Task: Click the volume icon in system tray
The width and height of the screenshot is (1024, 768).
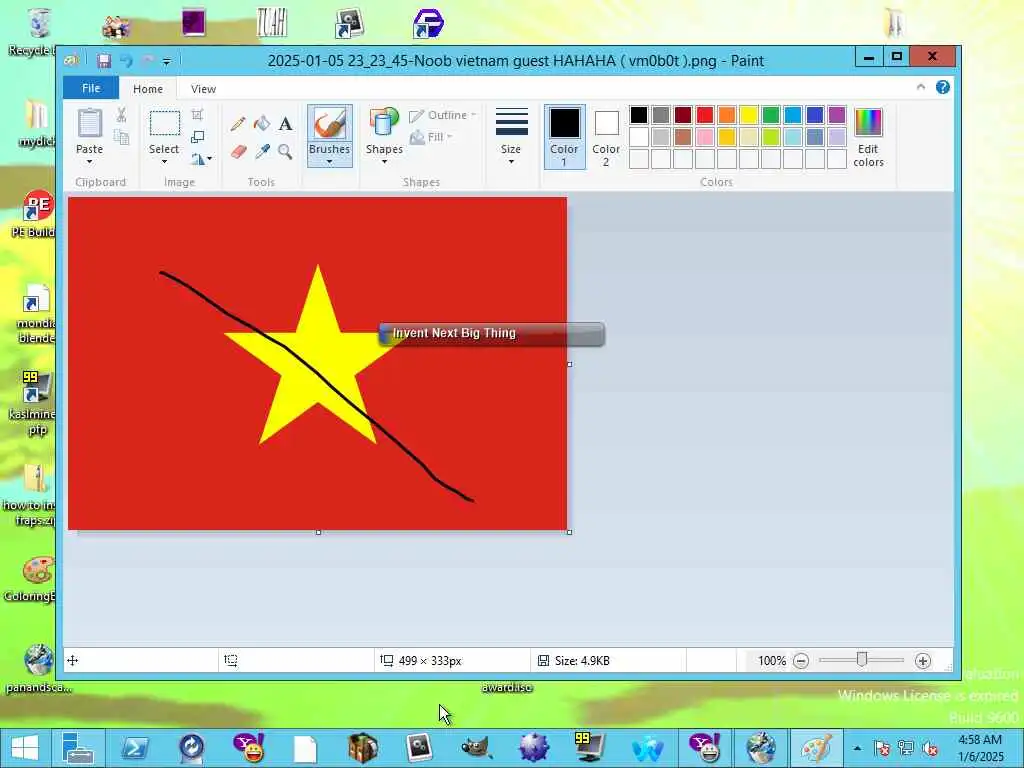Action: click(x=930, y=748)
